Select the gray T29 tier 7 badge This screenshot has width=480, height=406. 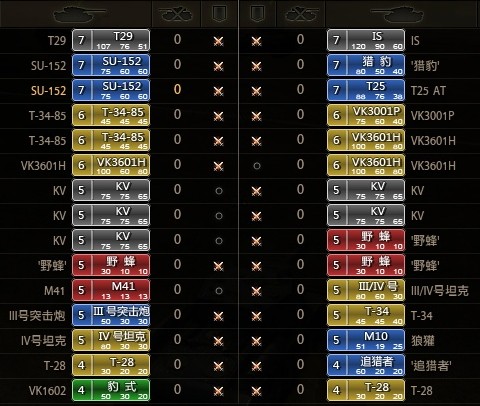coord(111,40)
